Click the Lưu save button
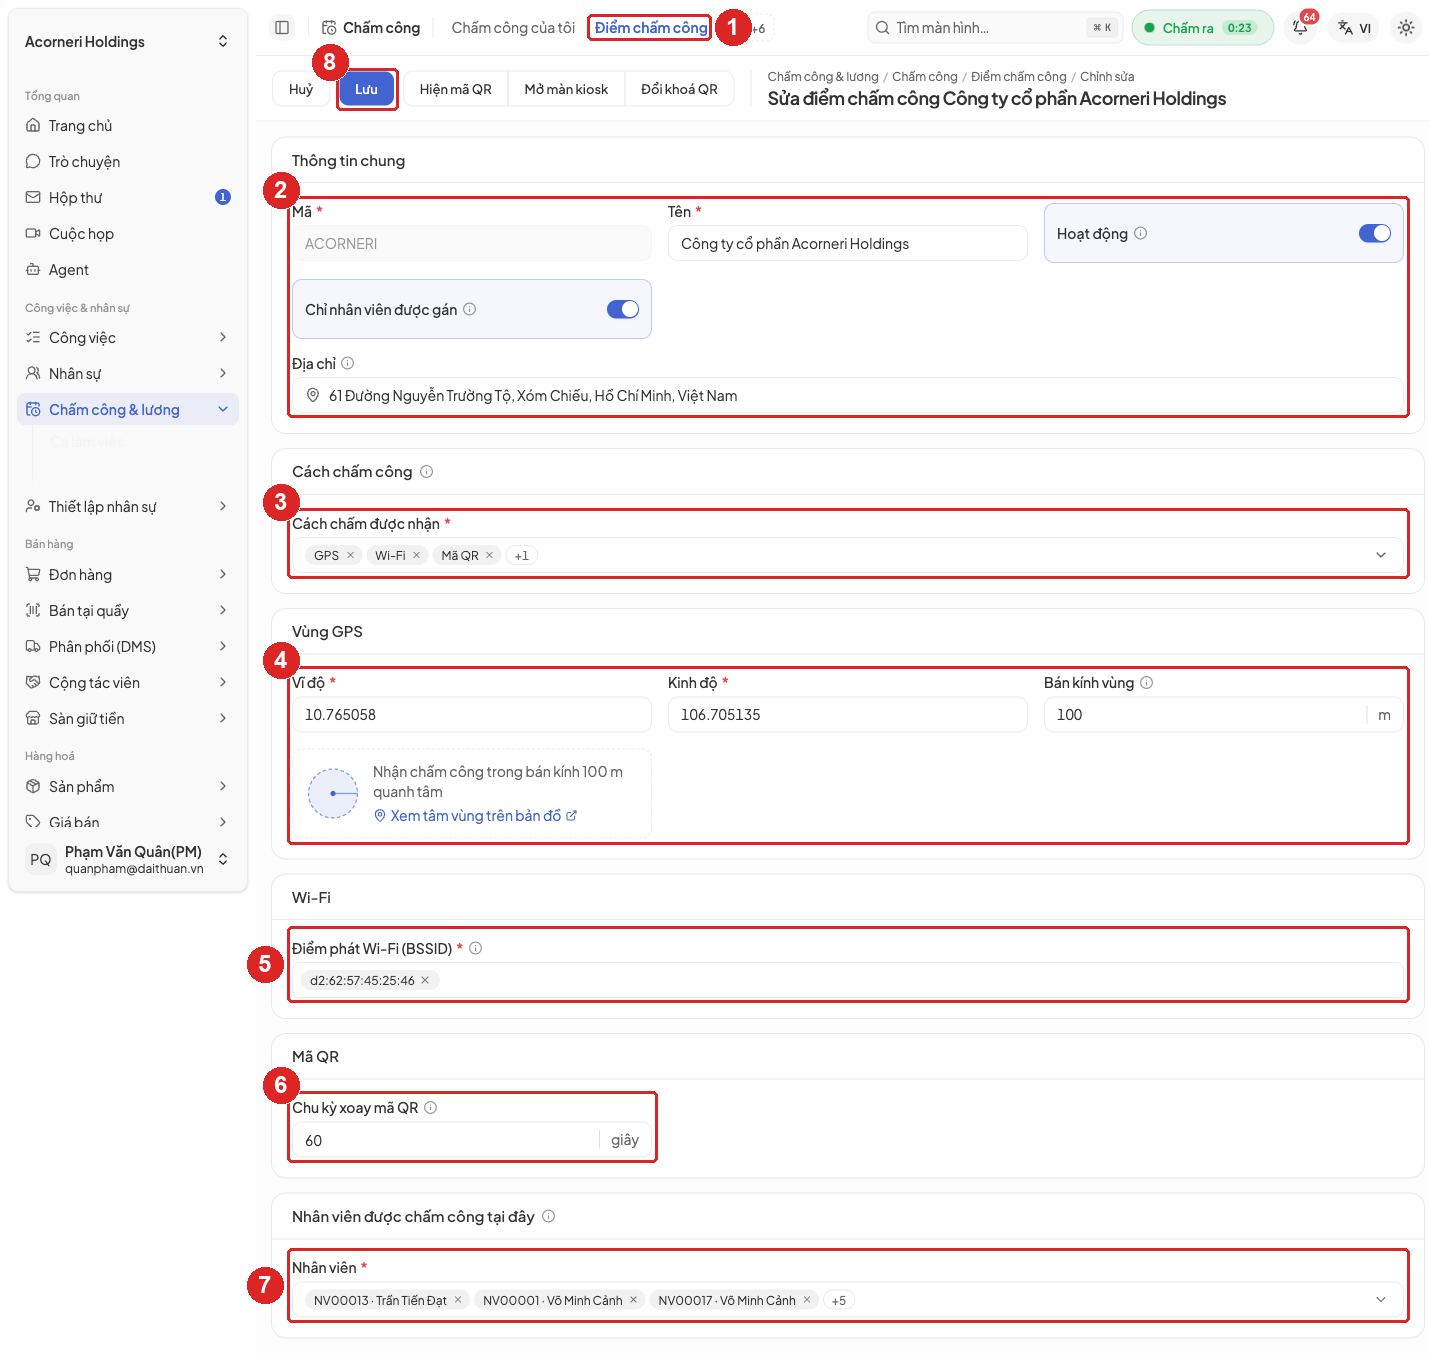 pyautogui.click(x=366, y=89)
